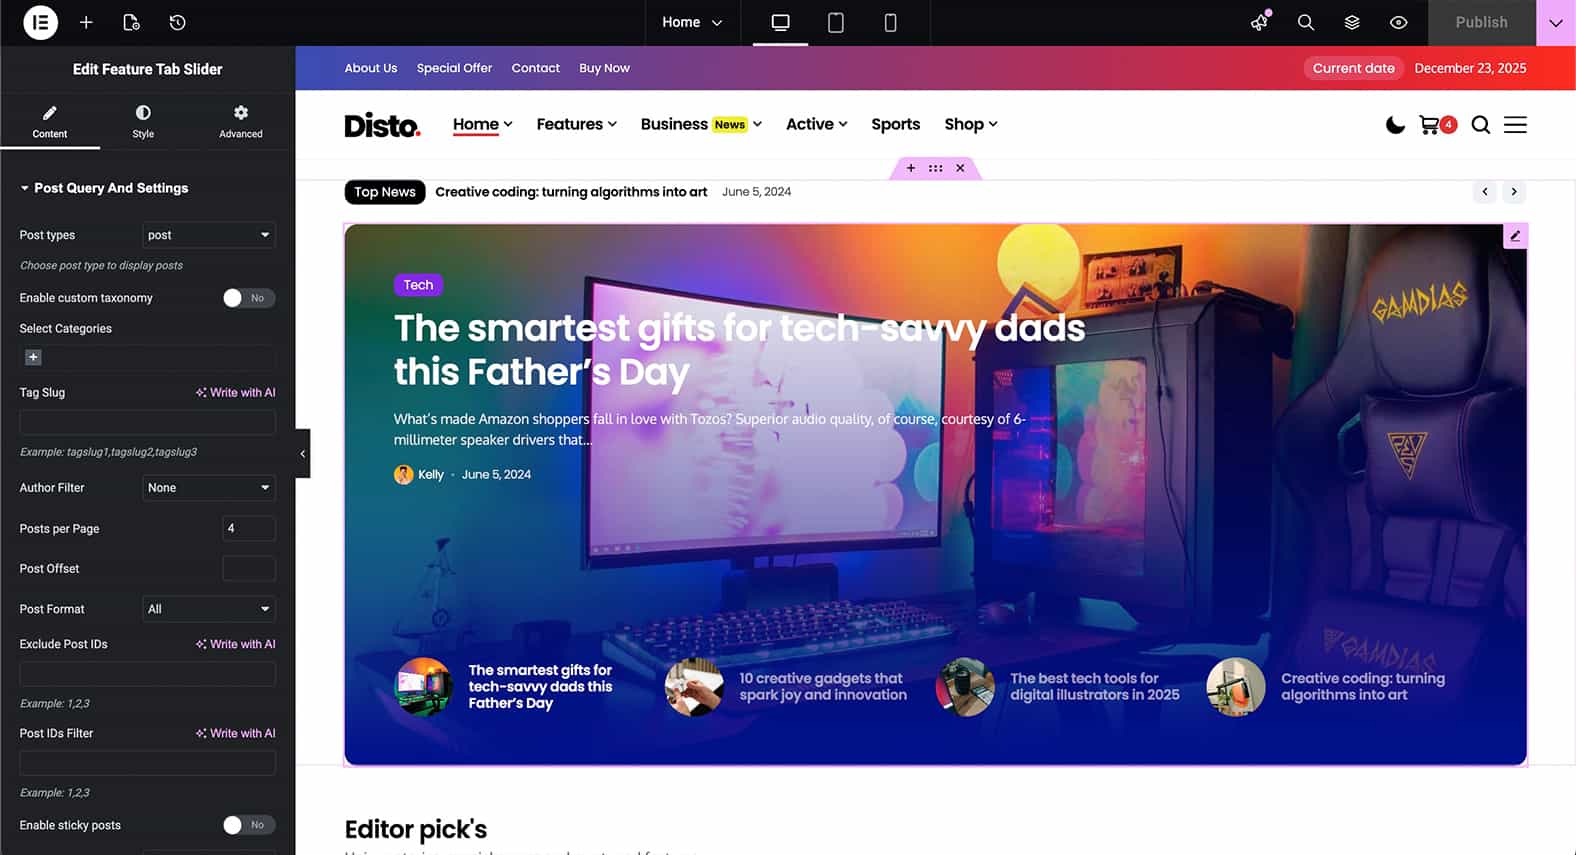
Task: Open the finder search icon in top bar
Action: 1306,22
